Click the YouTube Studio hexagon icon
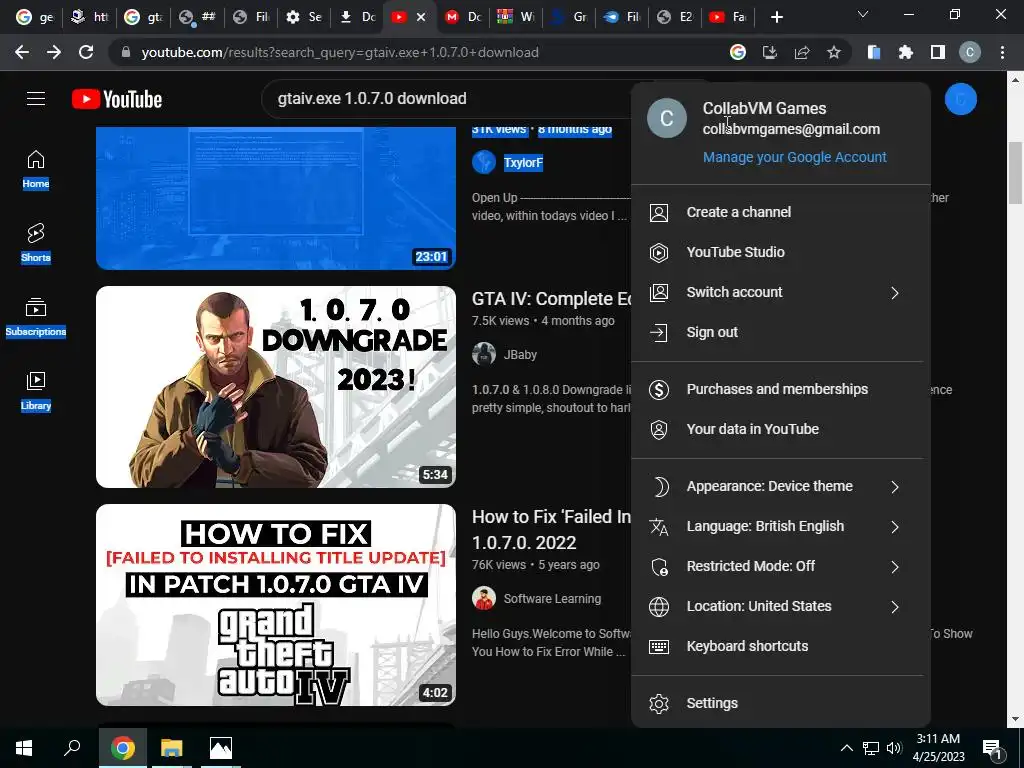 tap(659, 252)
